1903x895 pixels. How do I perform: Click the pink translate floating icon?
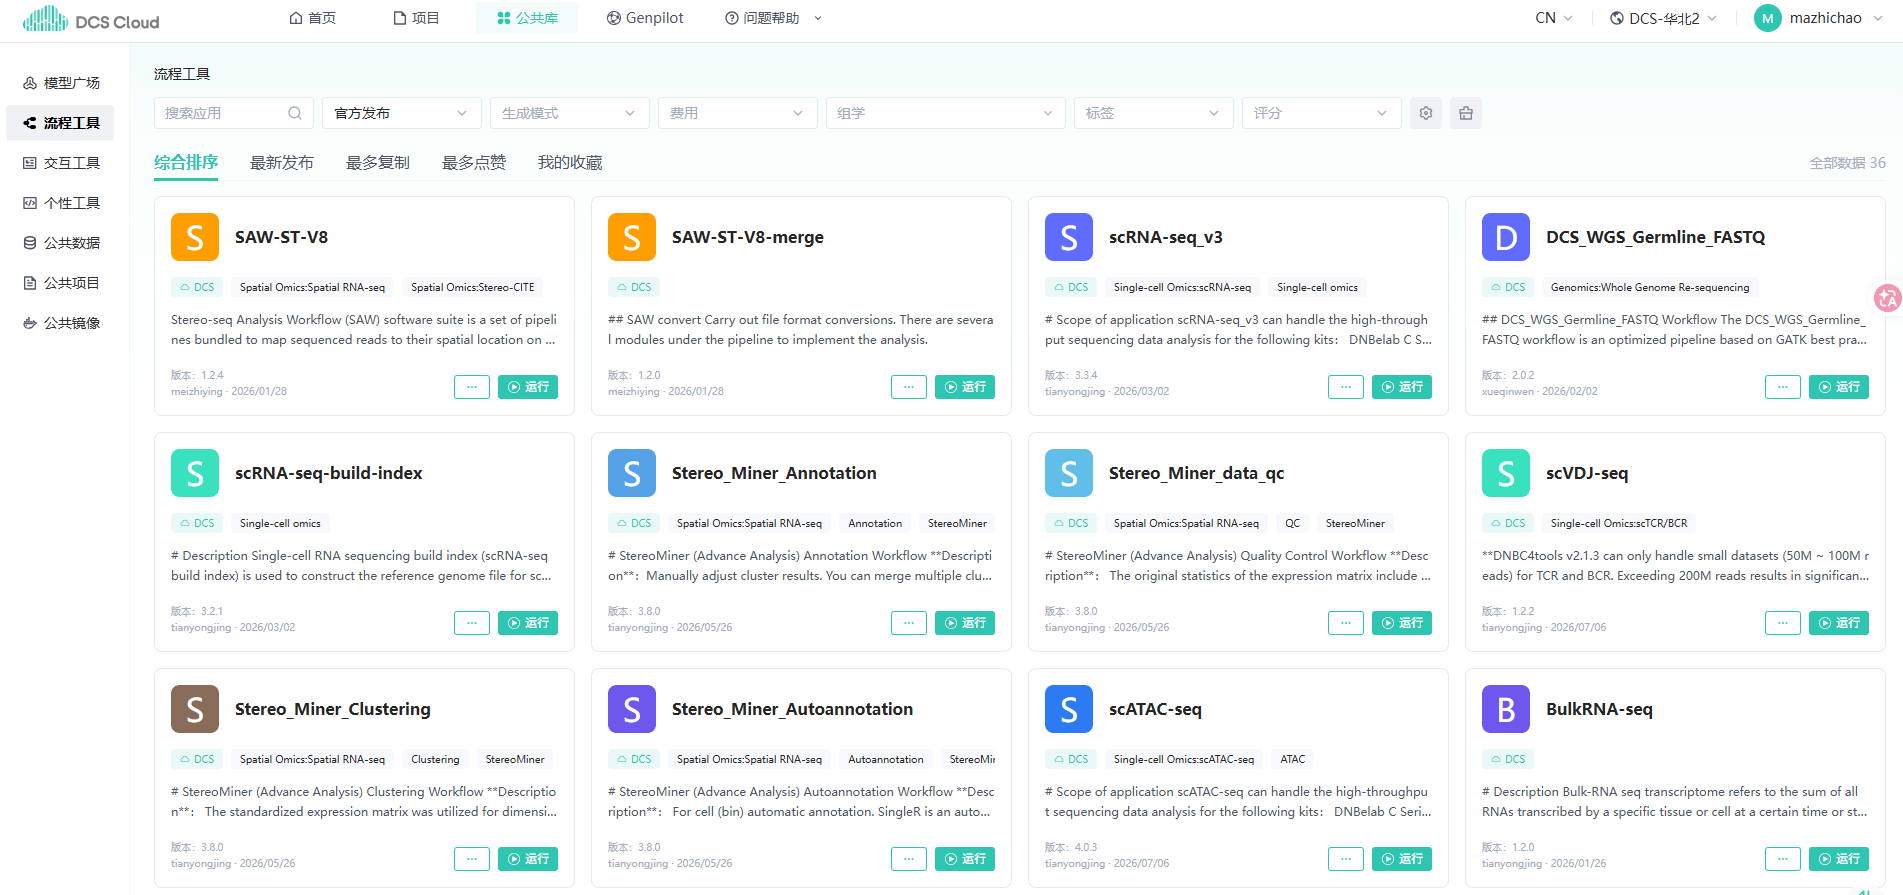(1887, 297)
